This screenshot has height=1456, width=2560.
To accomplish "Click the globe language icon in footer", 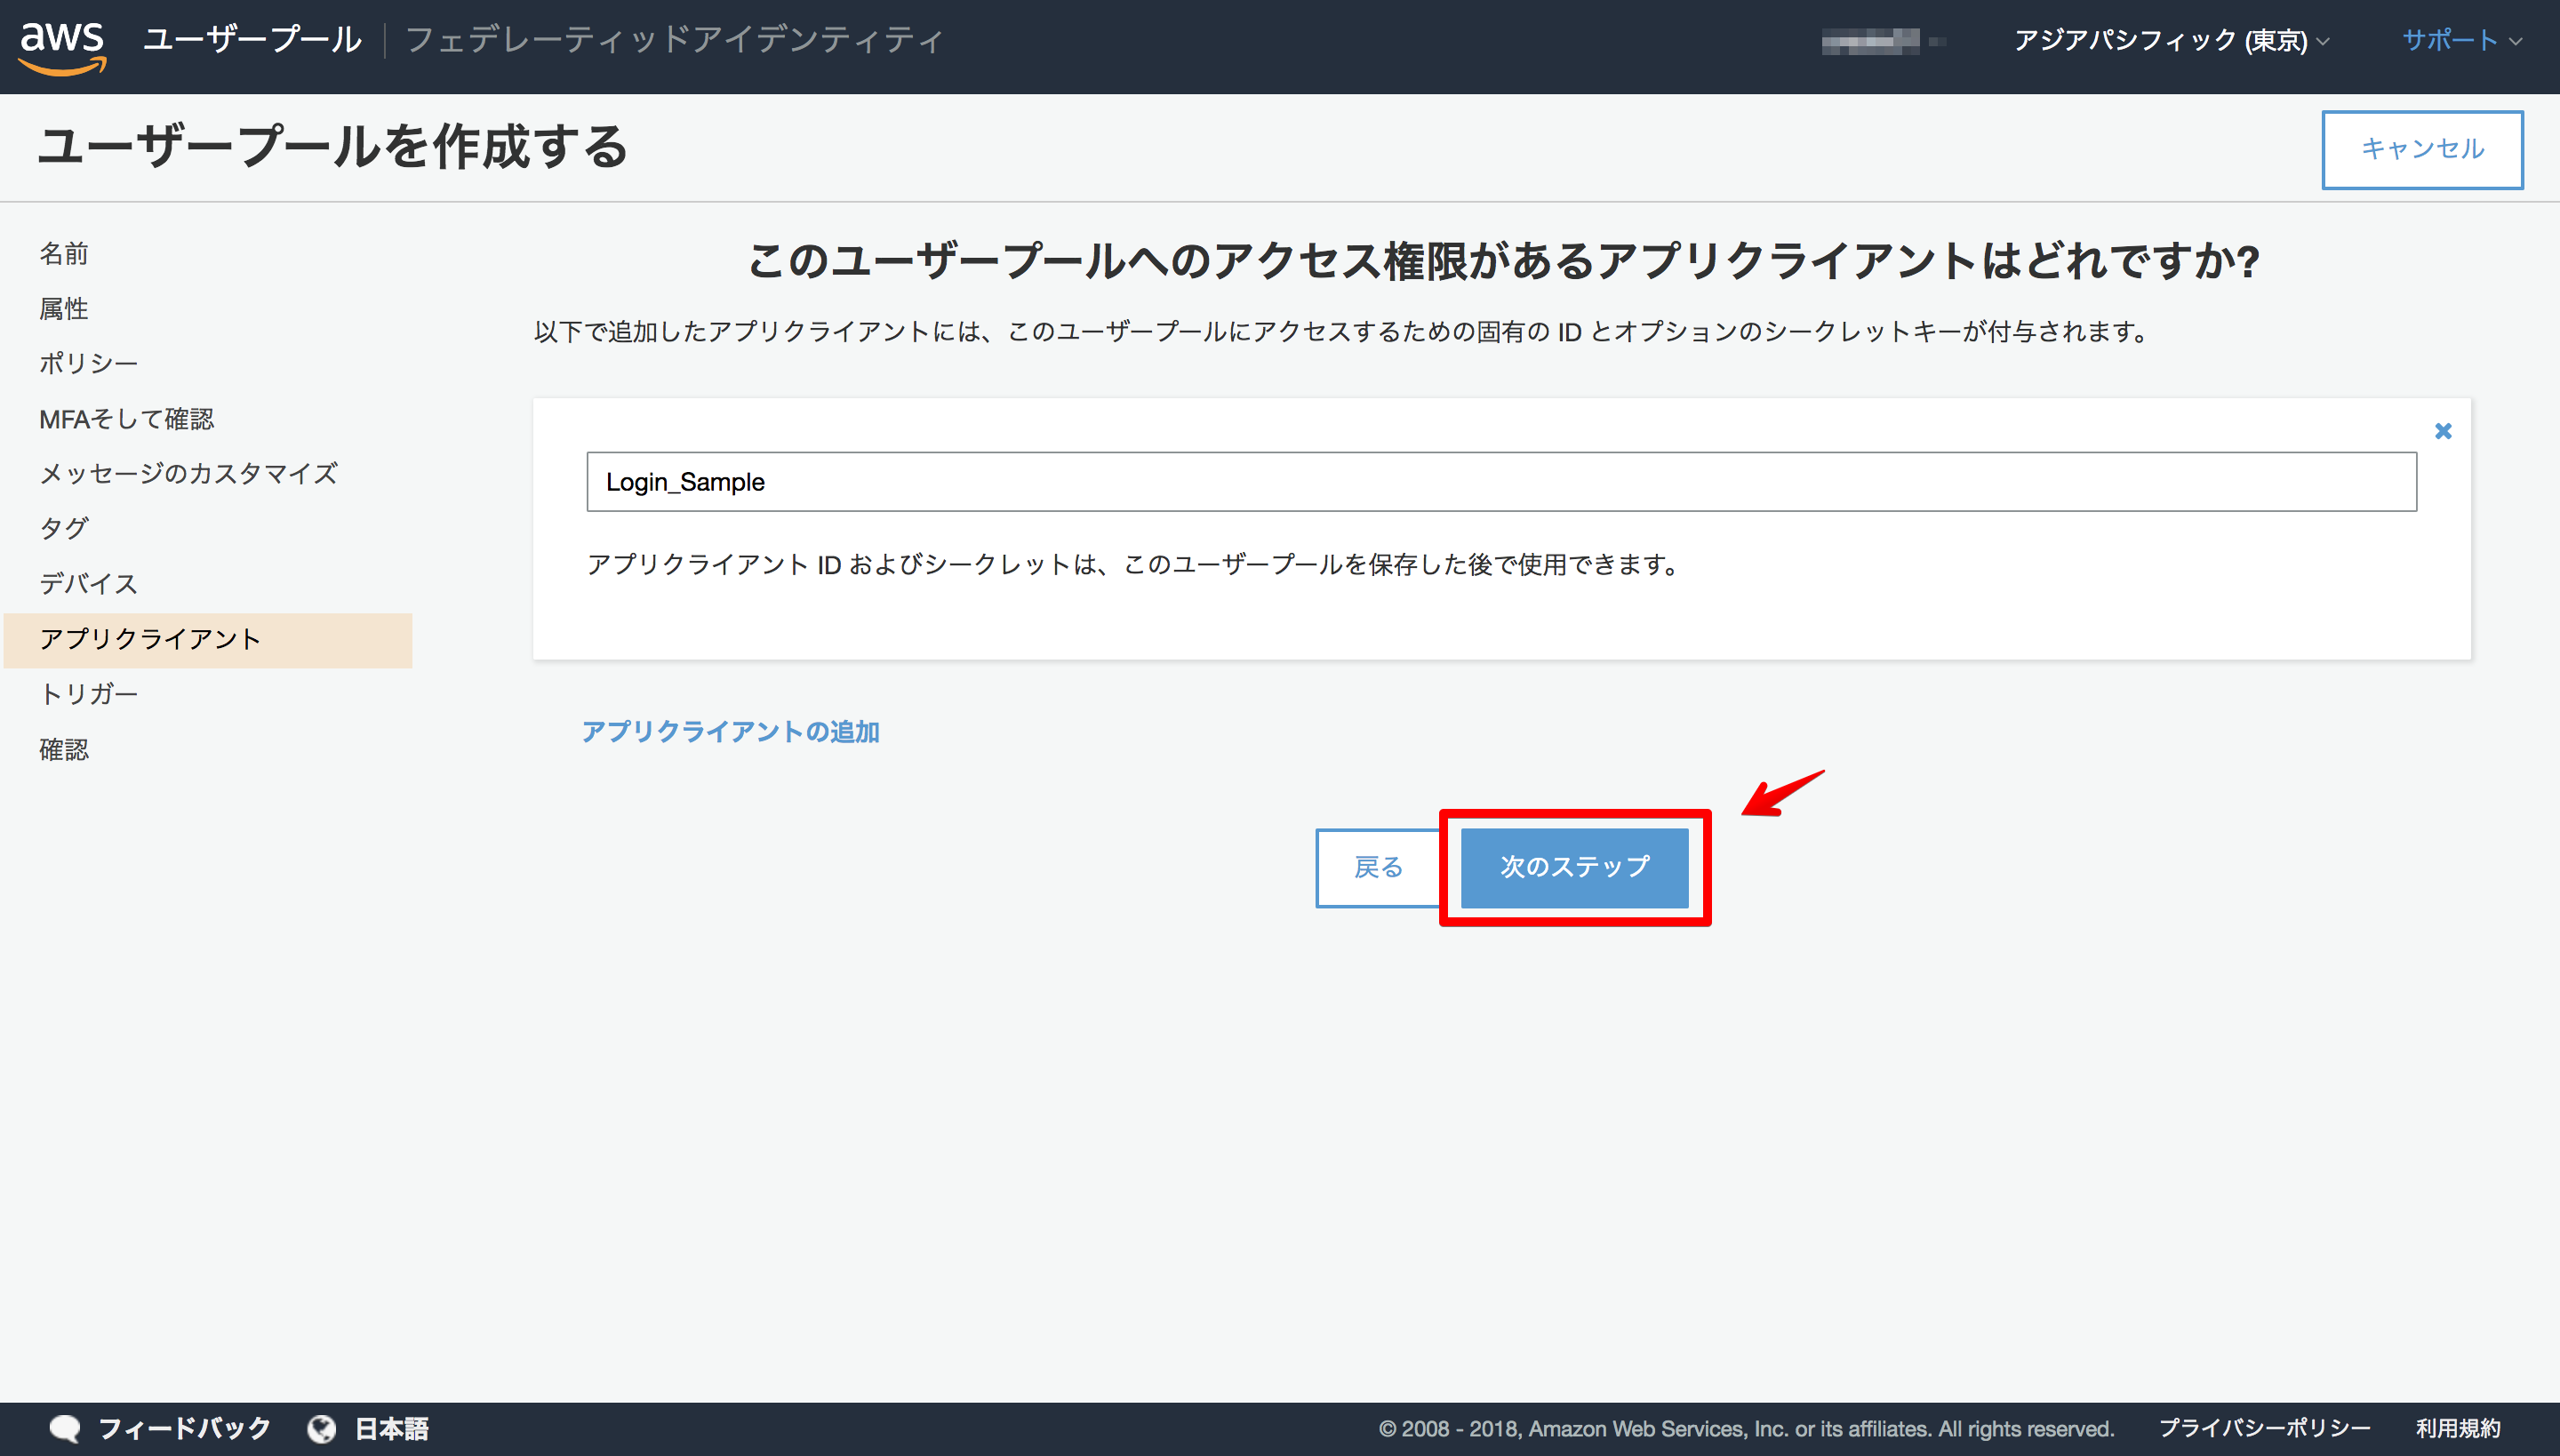I will pos(321,1428).
